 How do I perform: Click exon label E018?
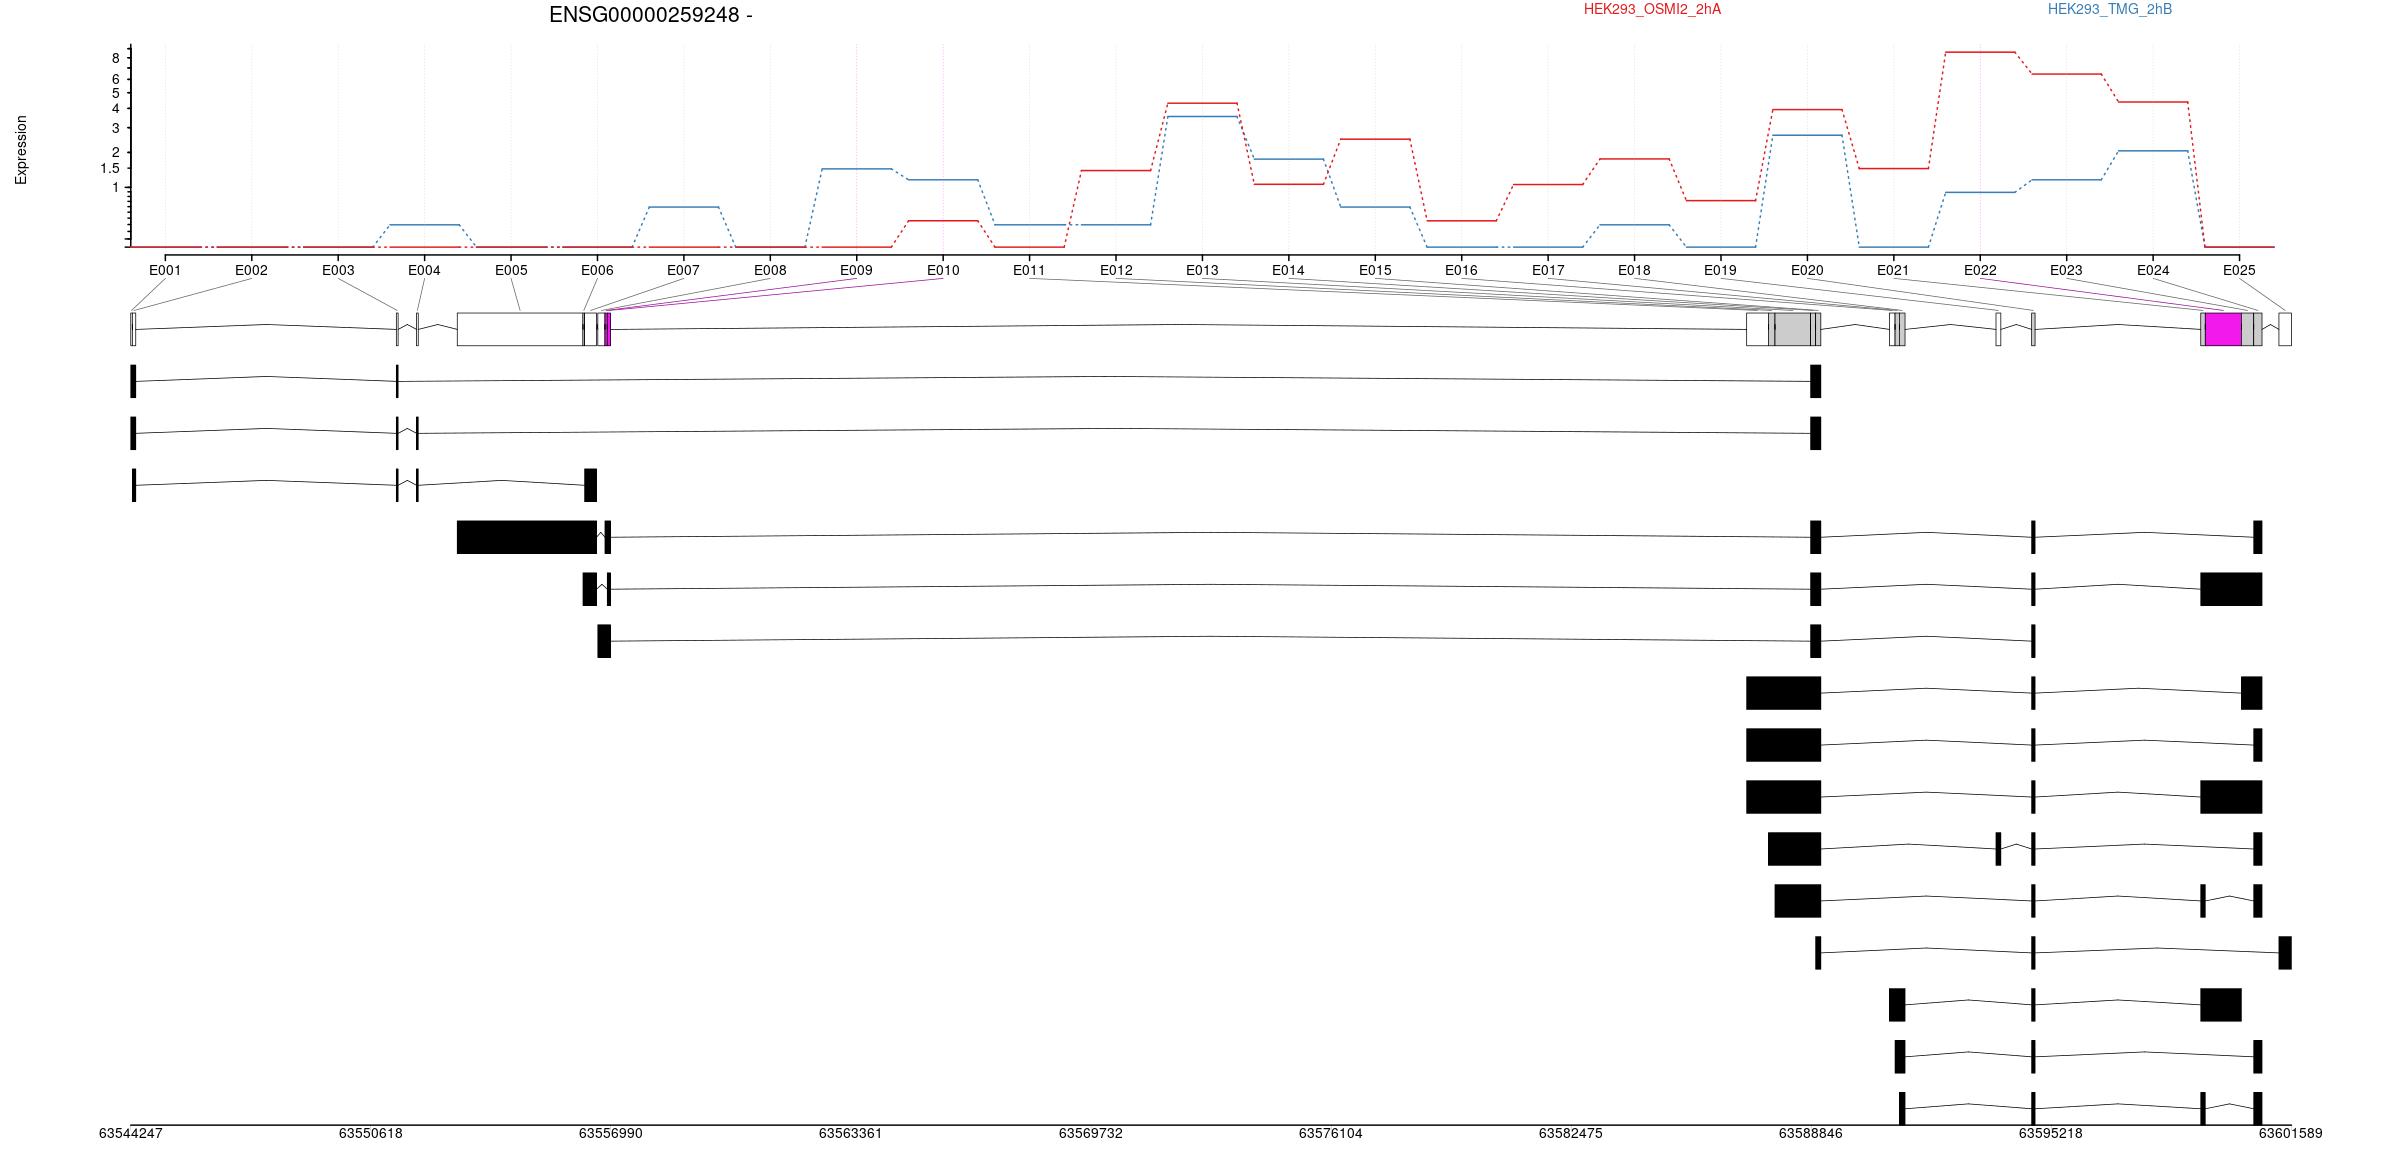tap(1634, 270)
